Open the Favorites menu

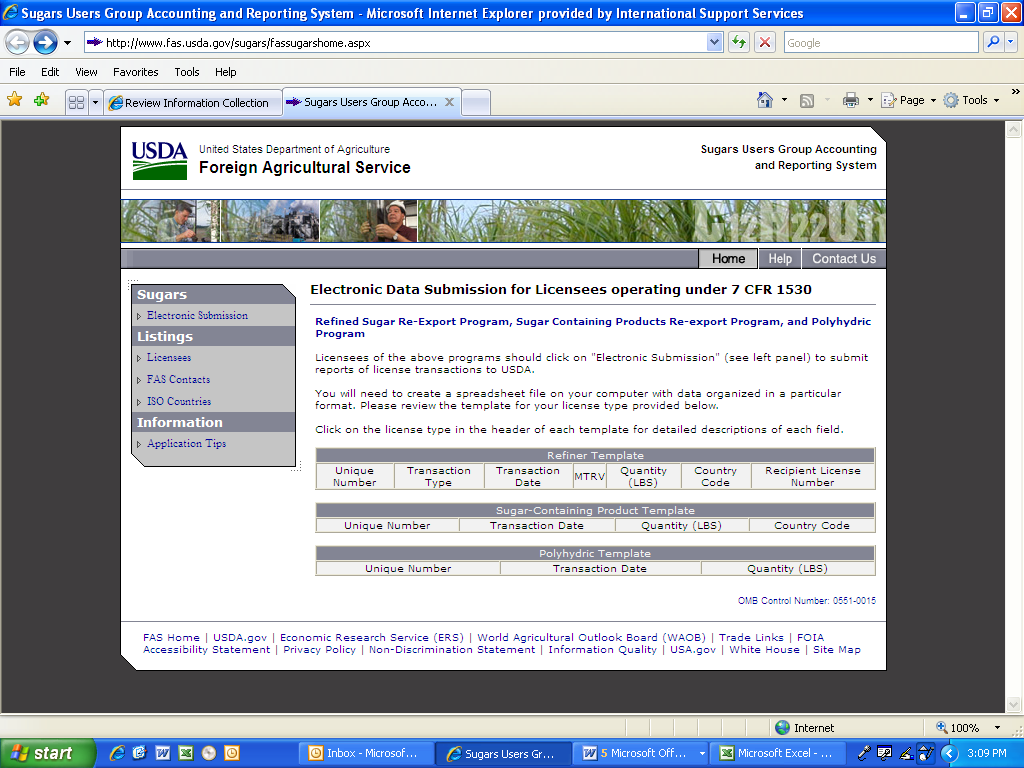coord(135,72)
